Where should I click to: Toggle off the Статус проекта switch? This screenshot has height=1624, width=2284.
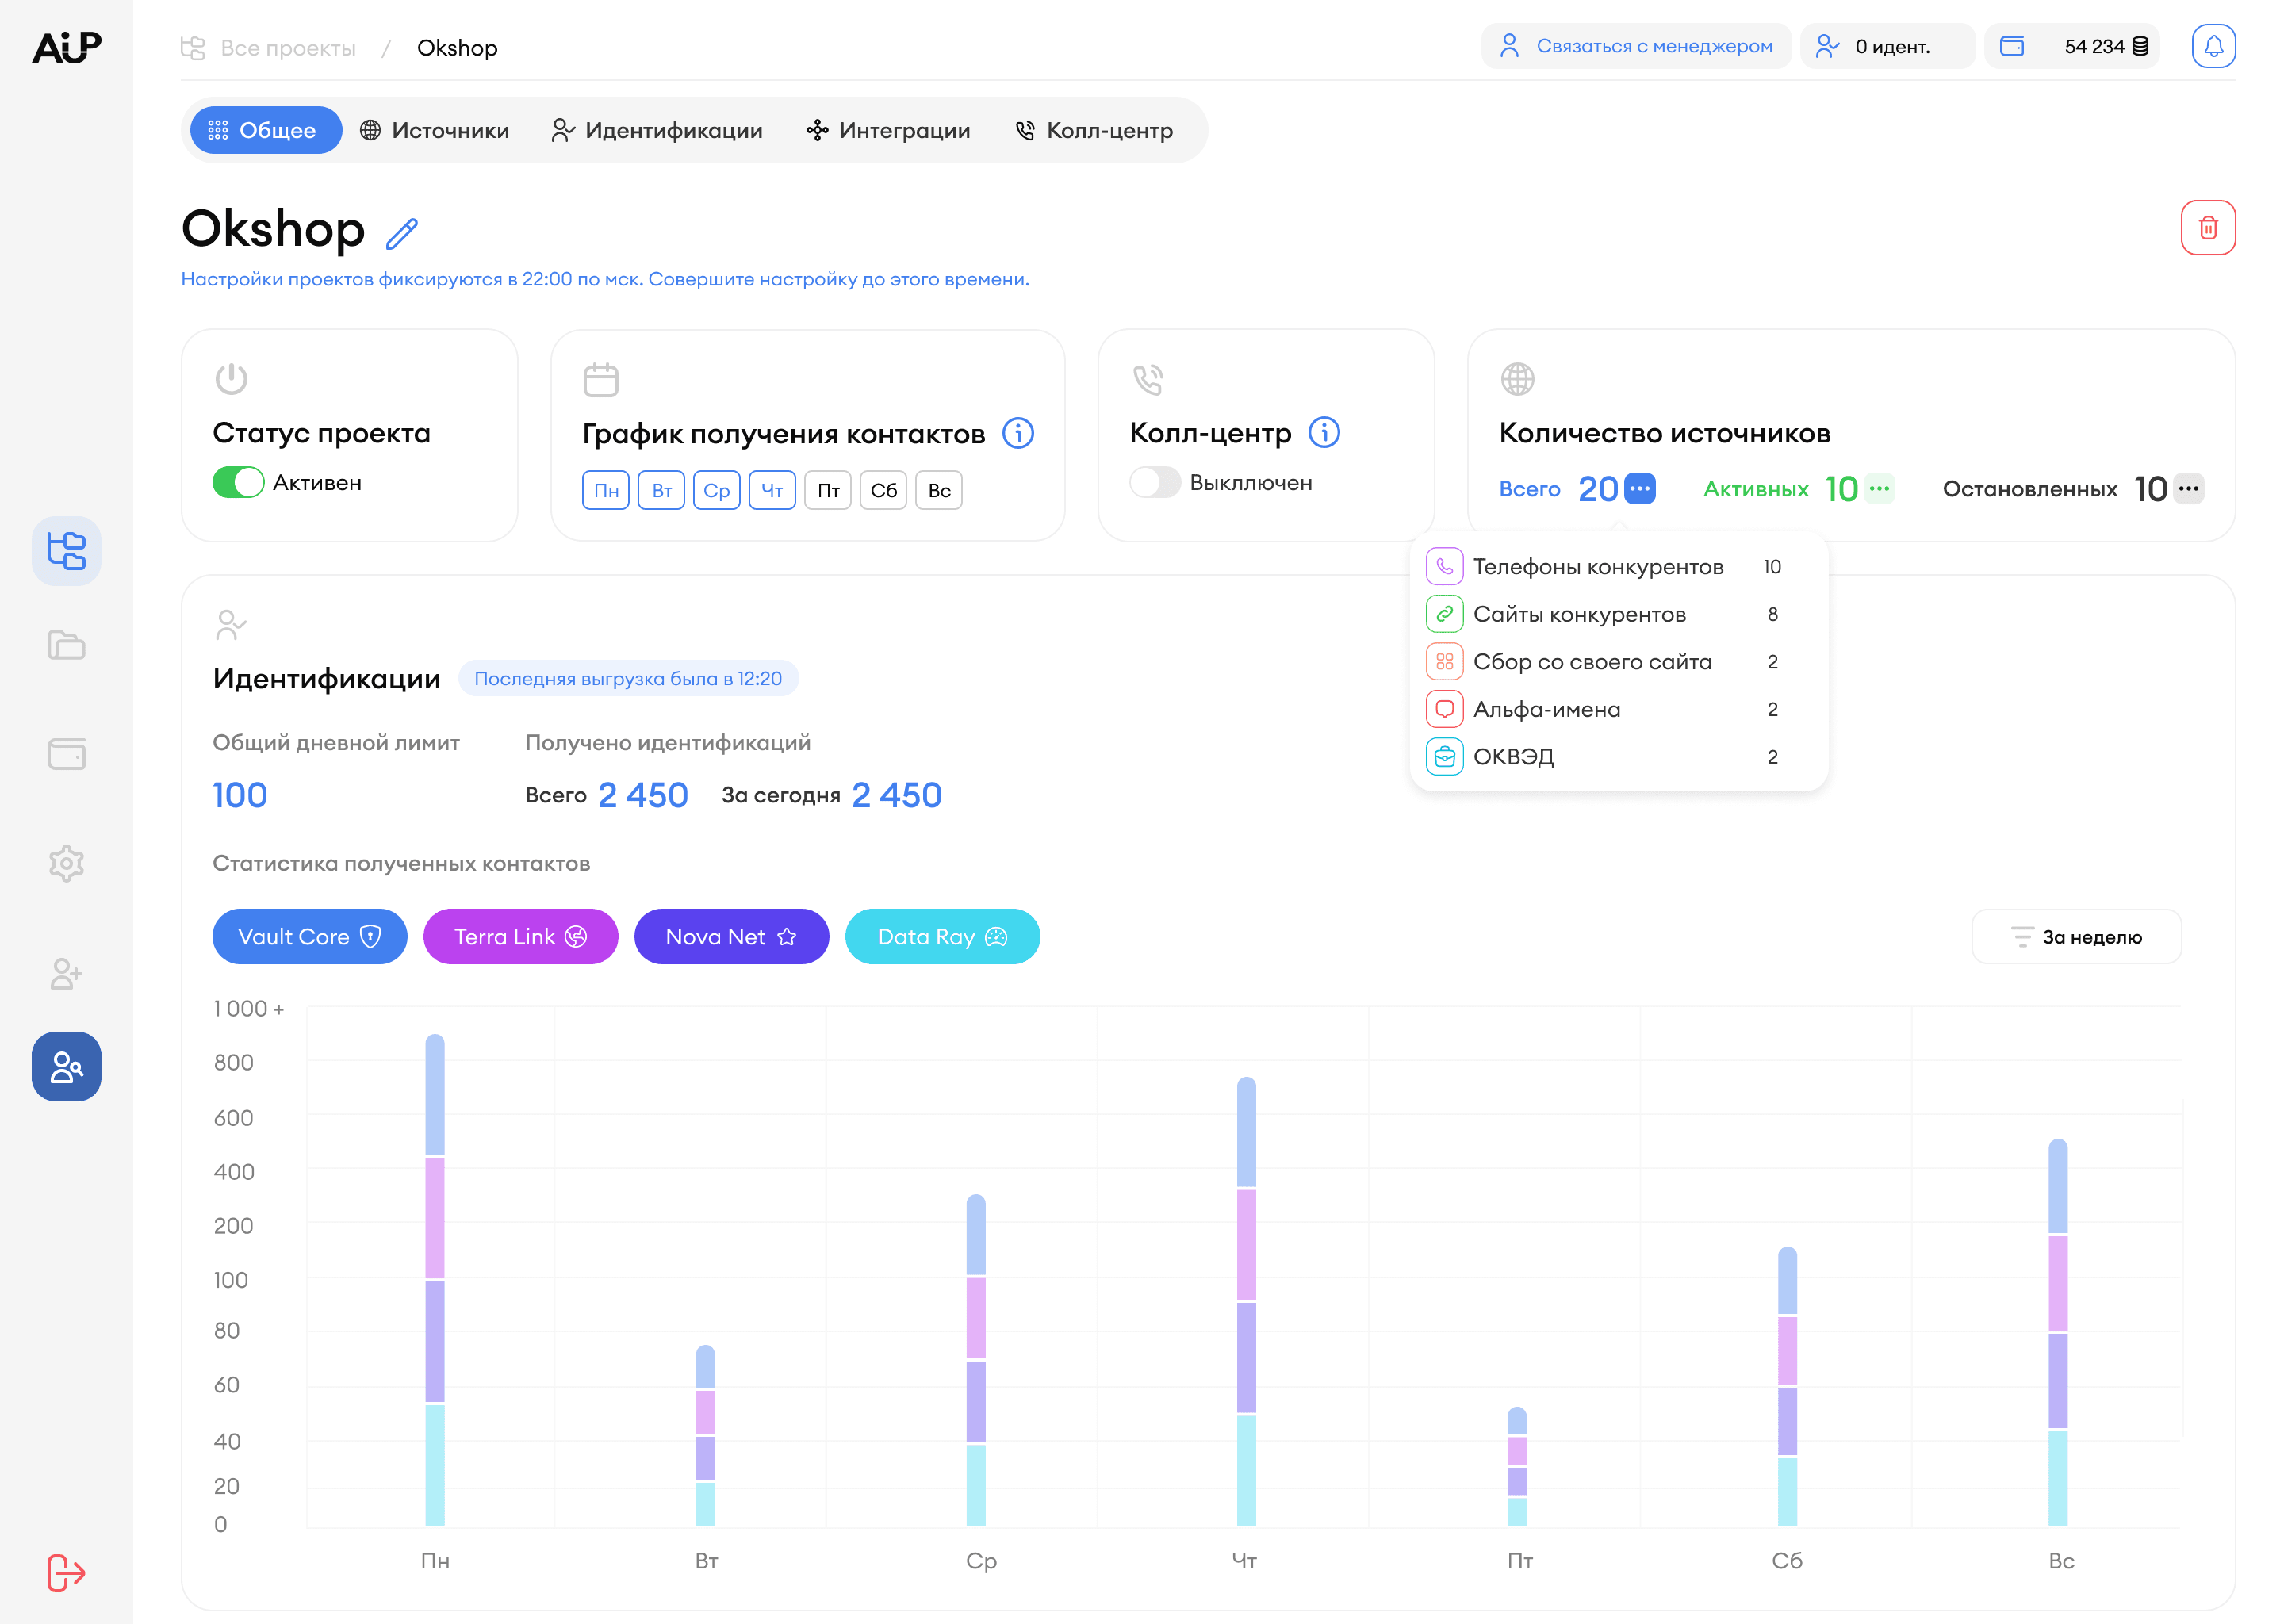pos(237,482)
